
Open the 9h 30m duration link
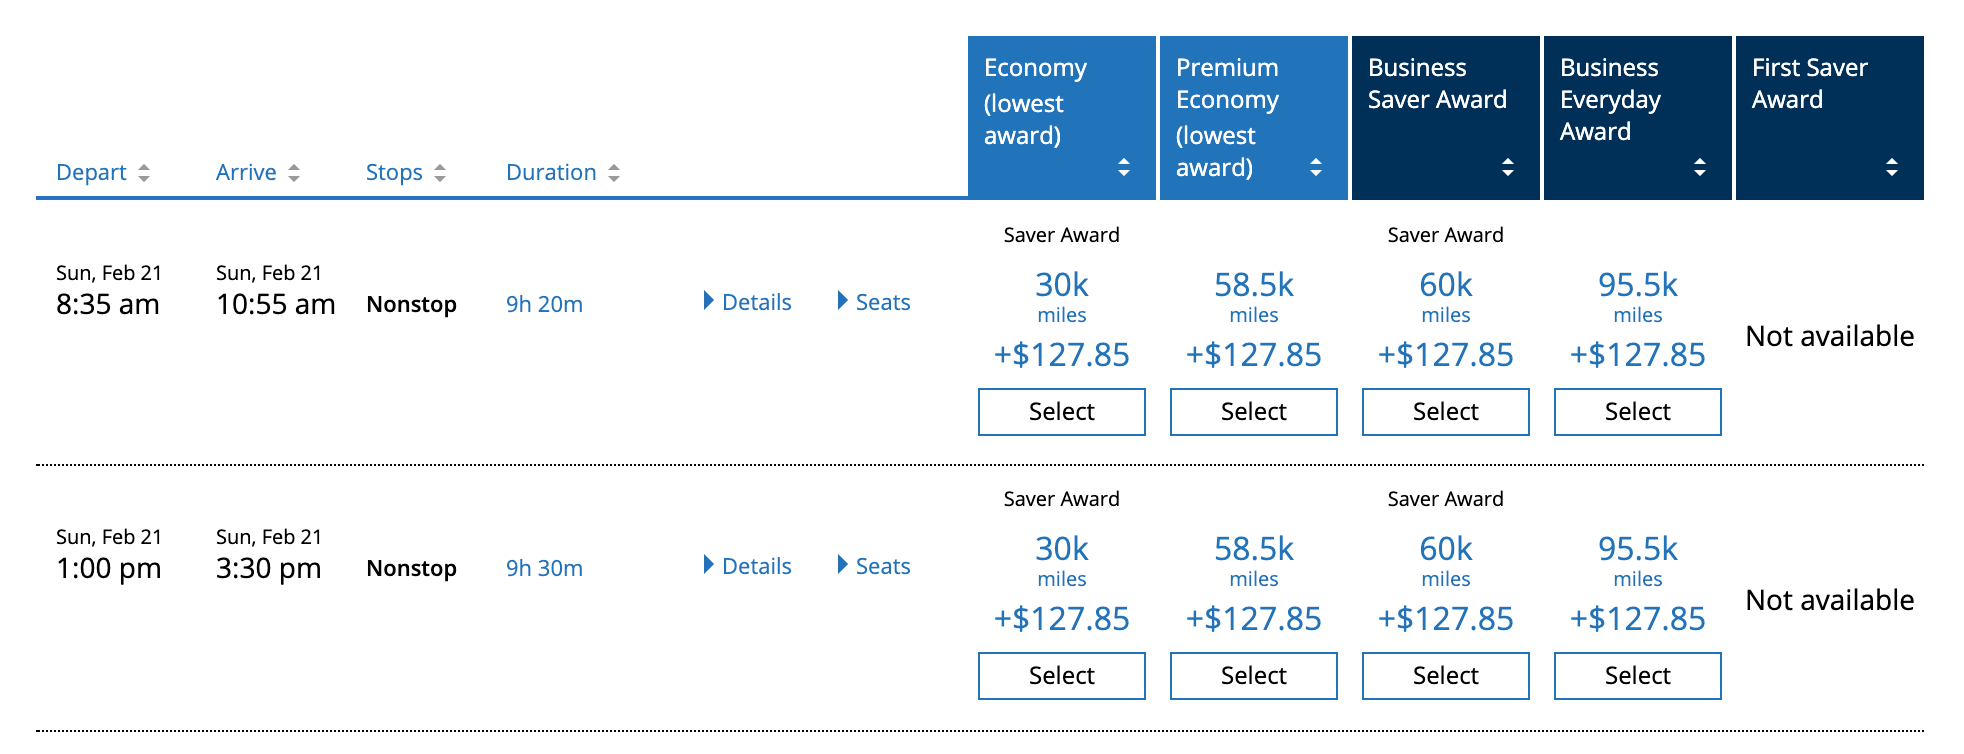coord(544,568)
